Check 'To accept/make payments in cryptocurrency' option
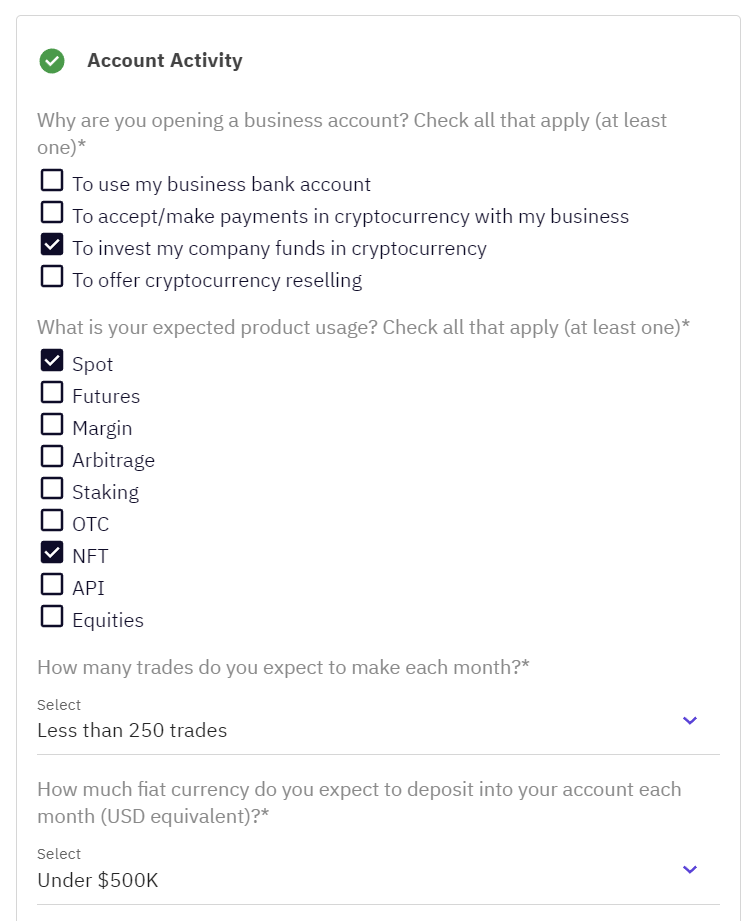The image size is (752, 921). tap(52, 213)
